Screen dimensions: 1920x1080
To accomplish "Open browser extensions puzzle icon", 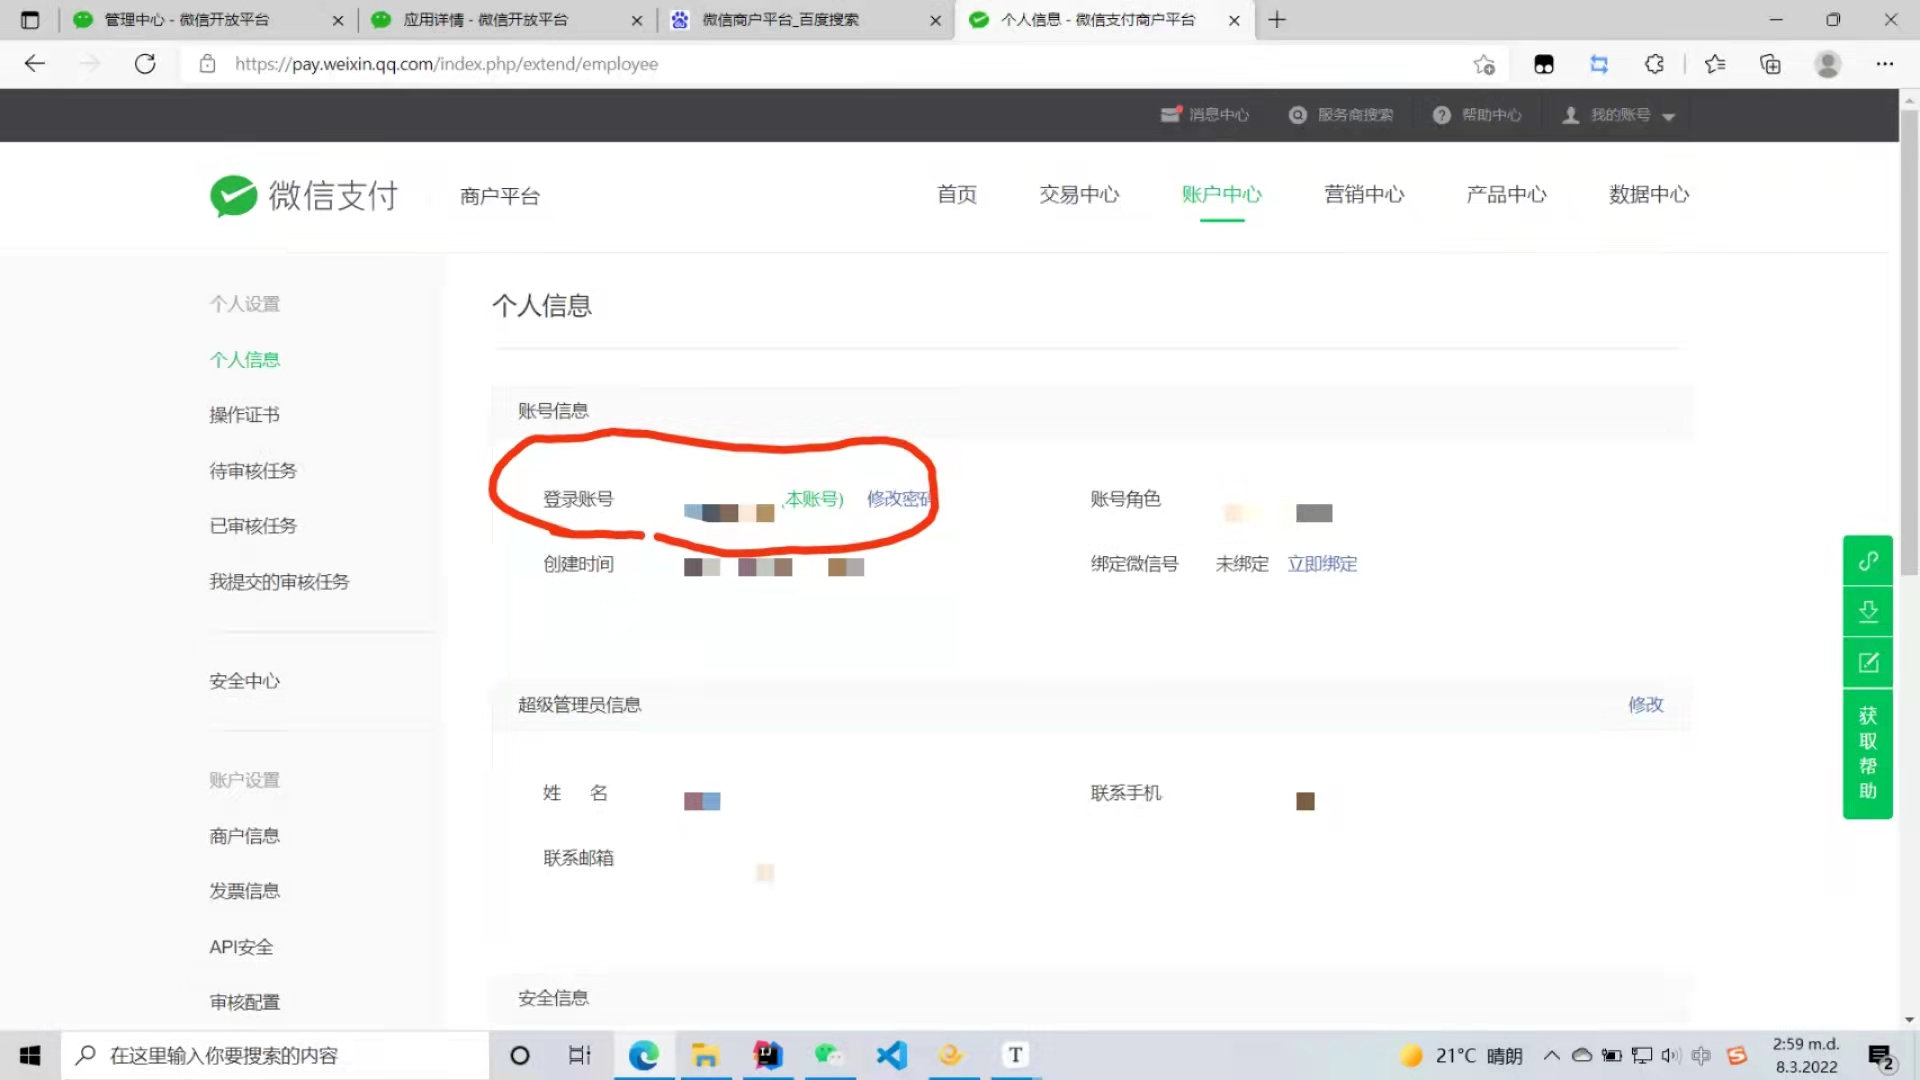I will coord(1654,64).
